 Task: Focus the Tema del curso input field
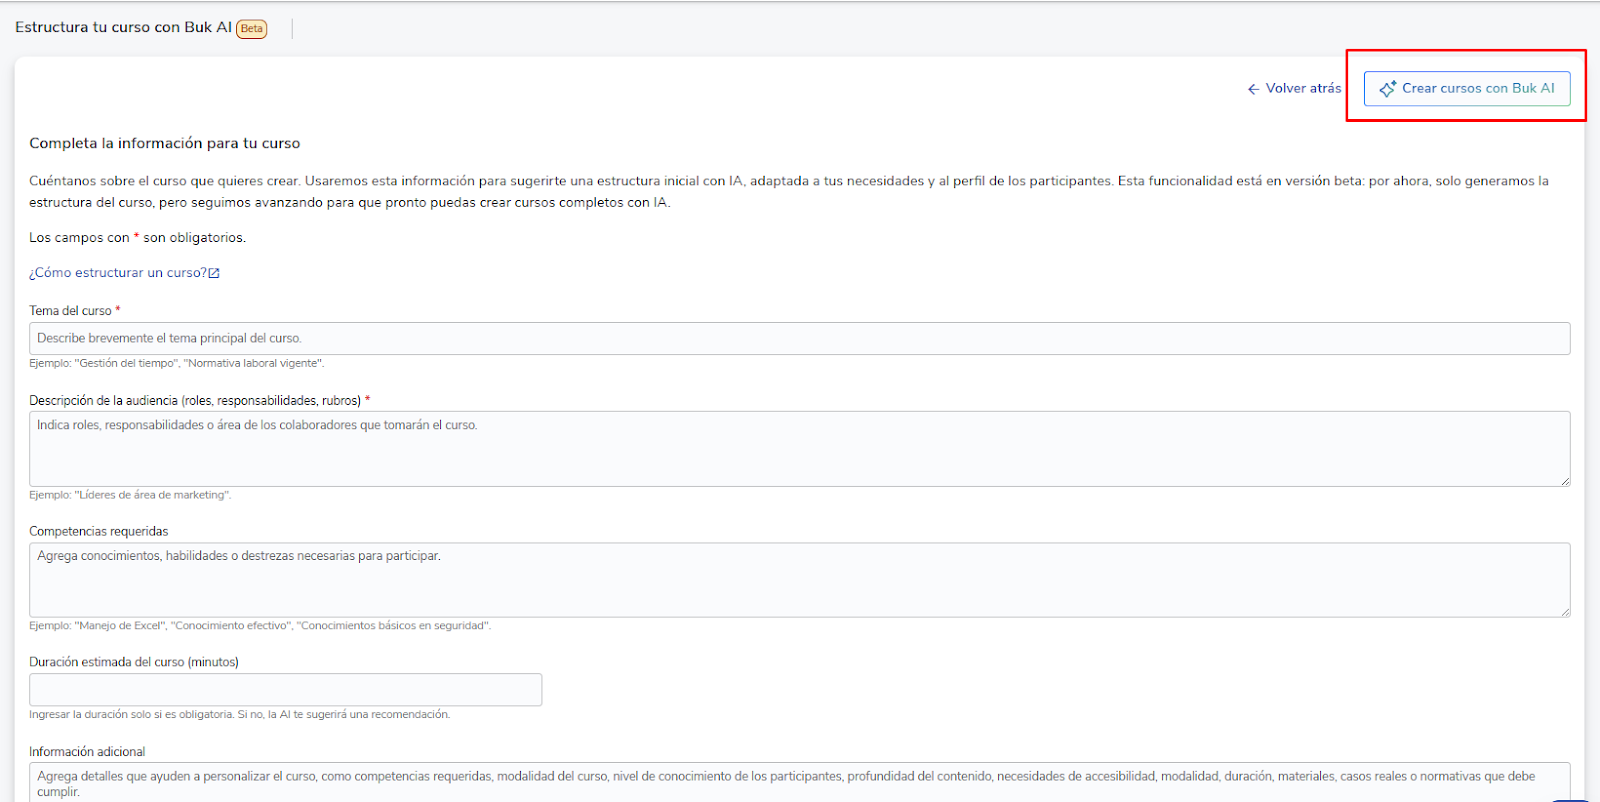(798, 338)
